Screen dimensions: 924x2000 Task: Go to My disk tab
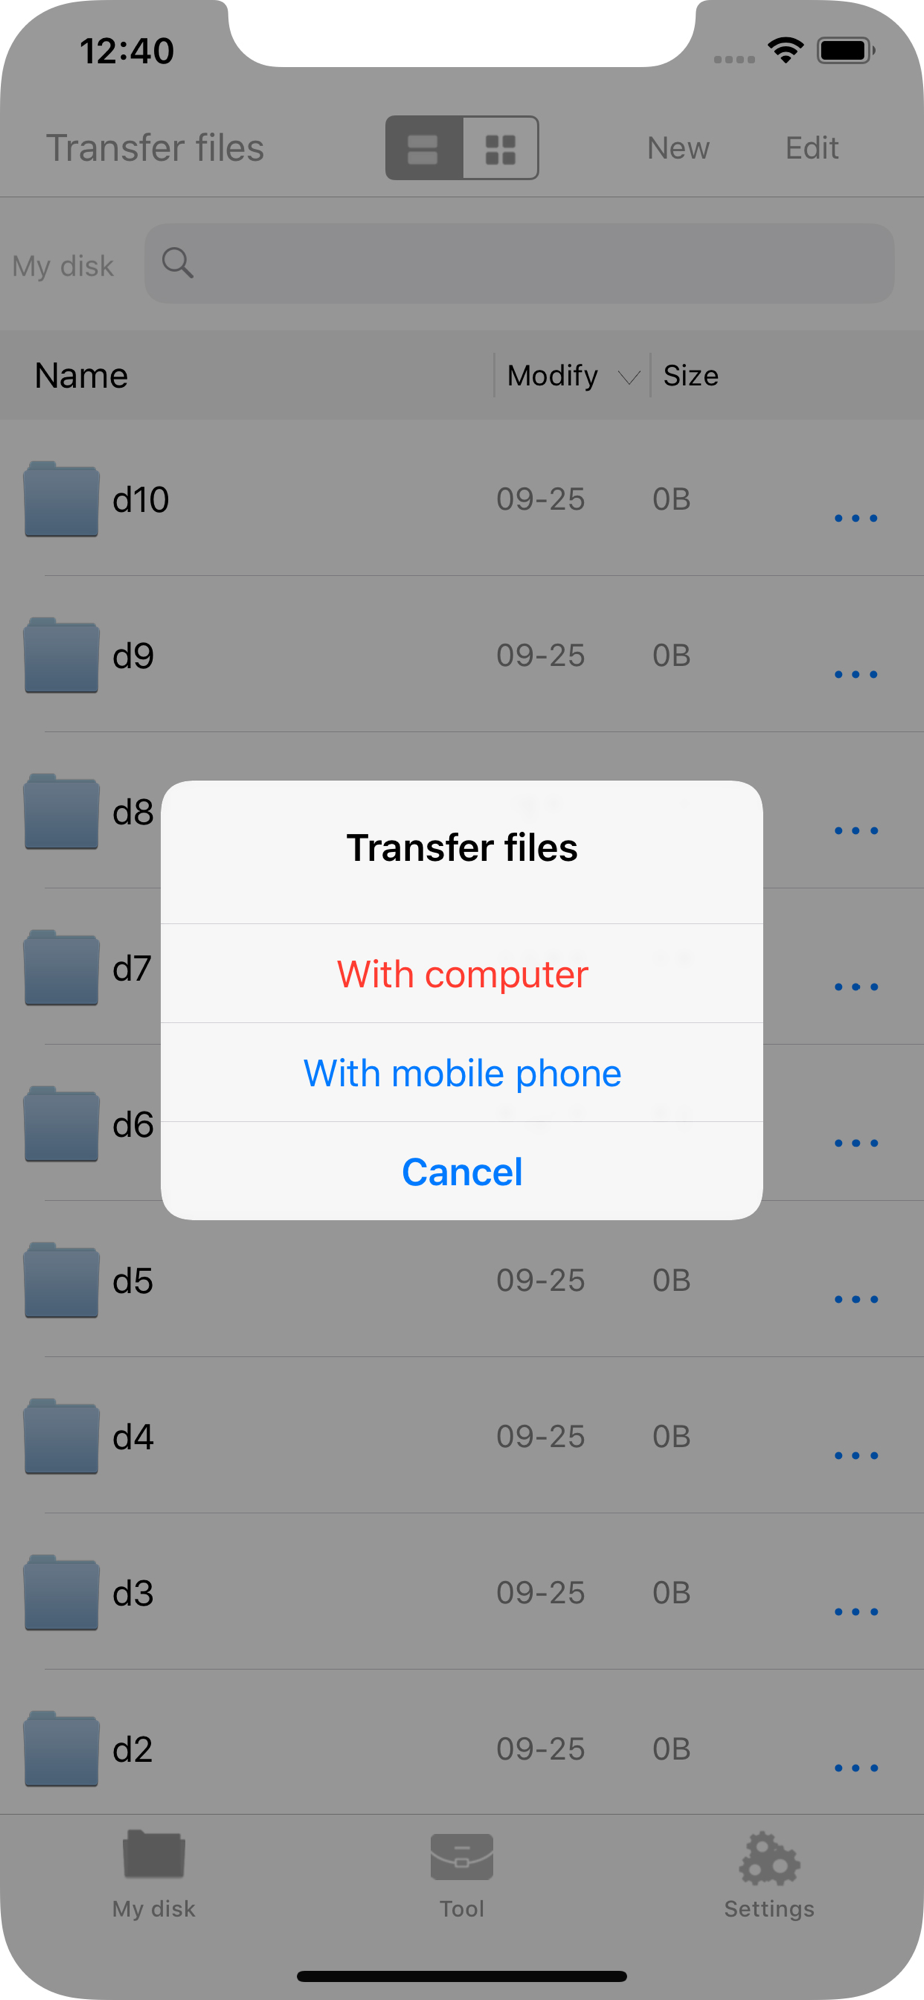tap(154, 1875)
